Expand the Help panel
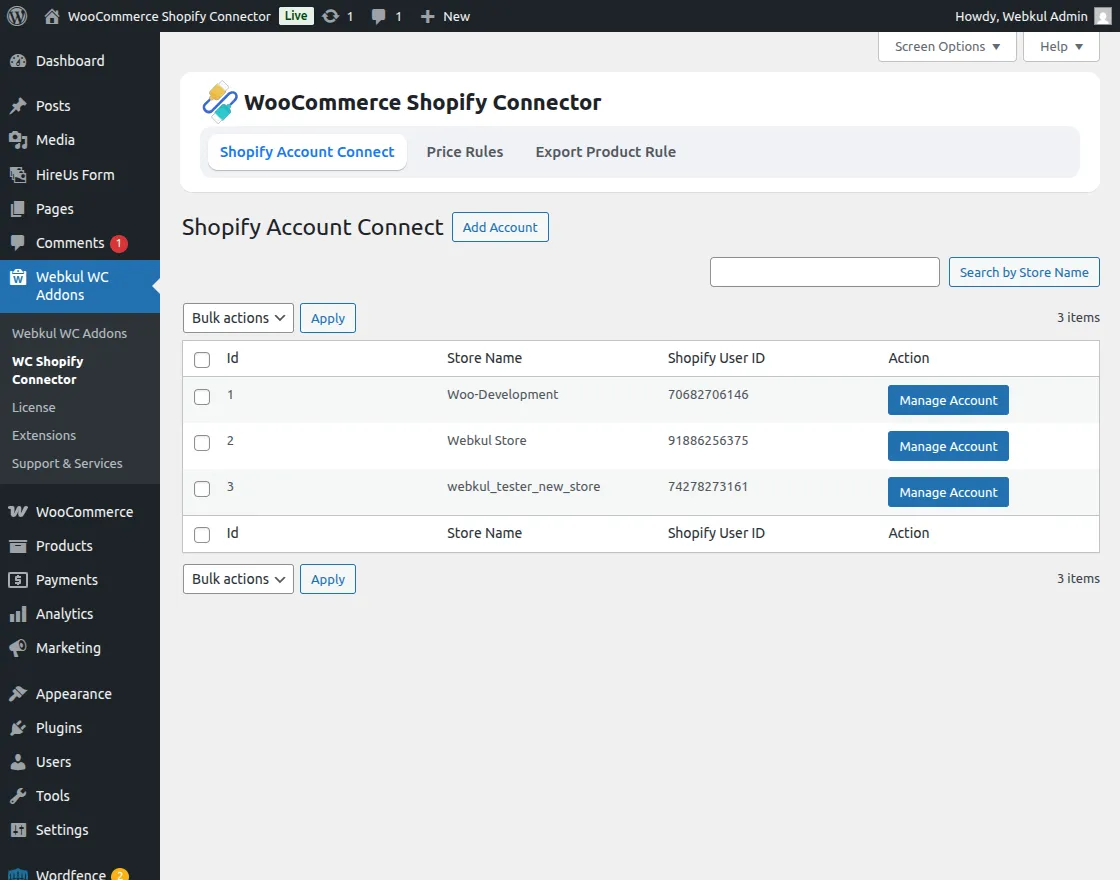Screen dimensions: 1120x880 1060,46
